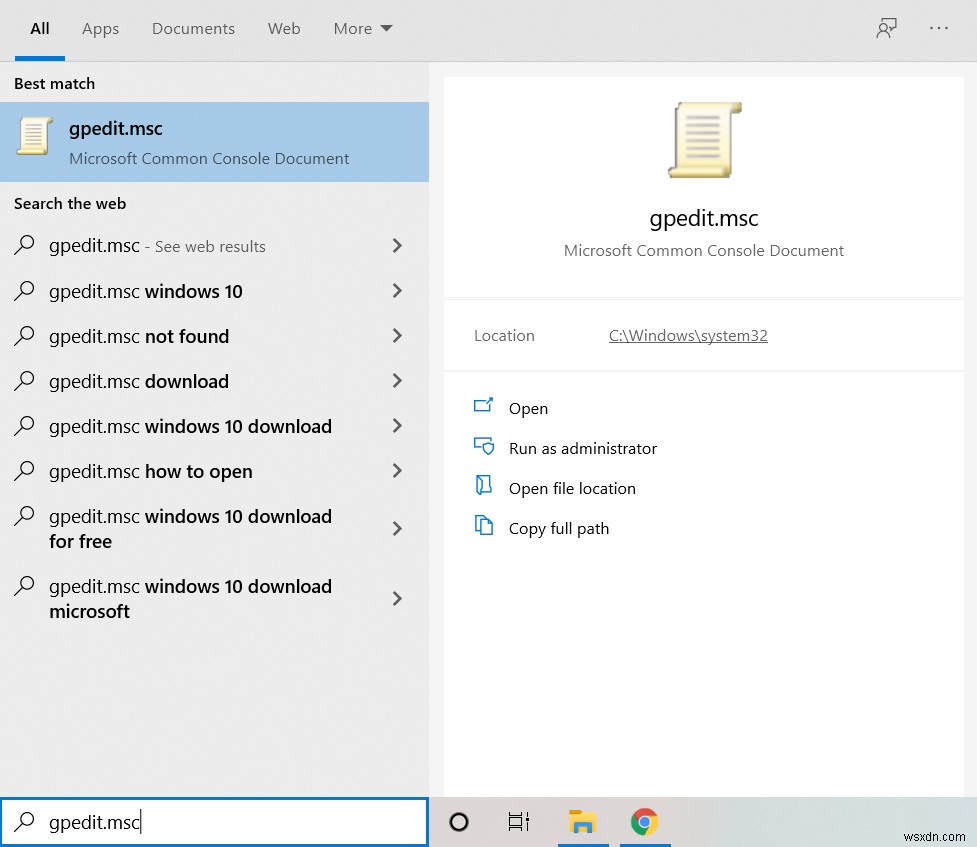
Task: Open Task View from the taskbar
Action: click(518, 822)
